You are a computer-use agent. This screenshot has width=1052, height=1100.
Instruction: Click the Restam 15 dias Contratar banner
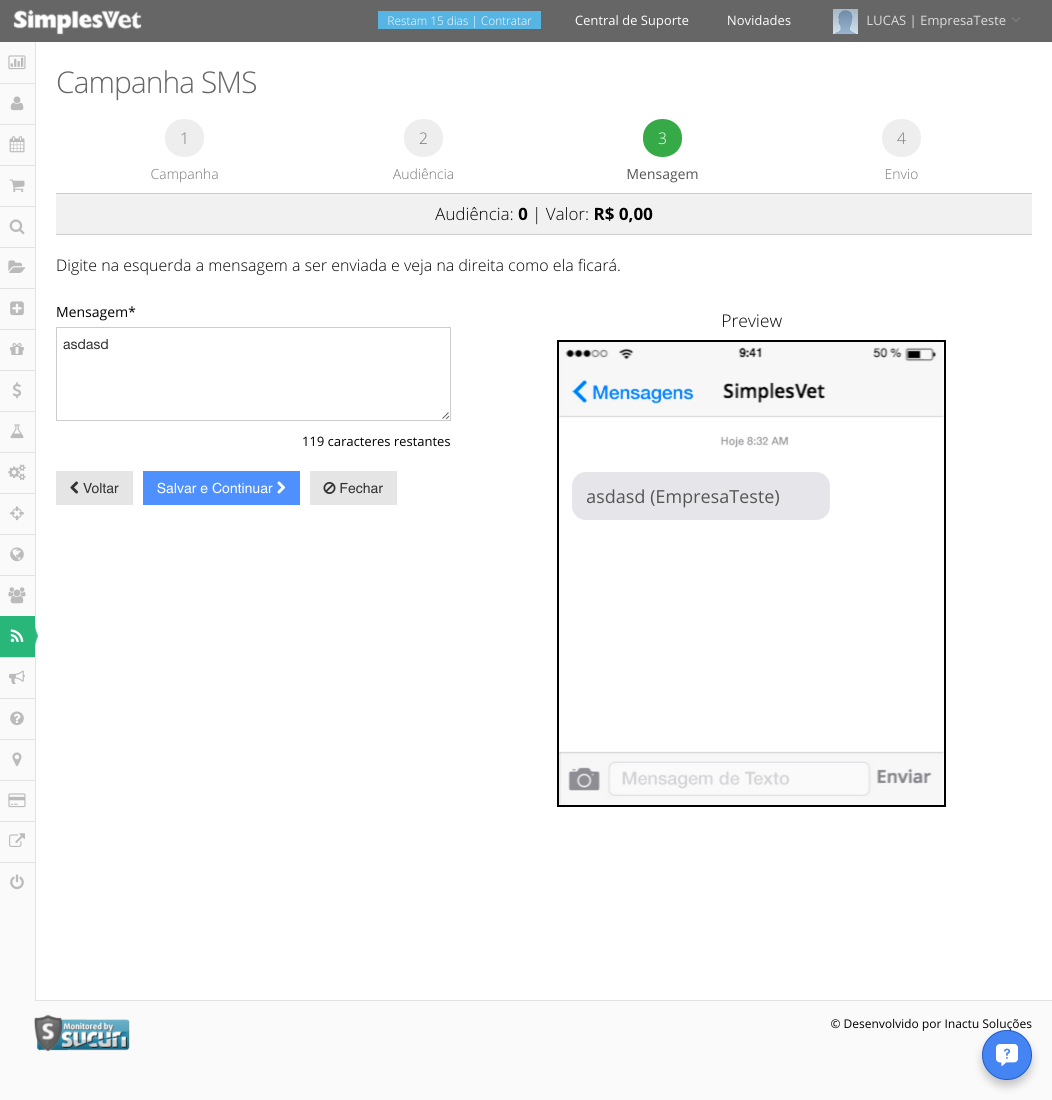pos(459,20)
